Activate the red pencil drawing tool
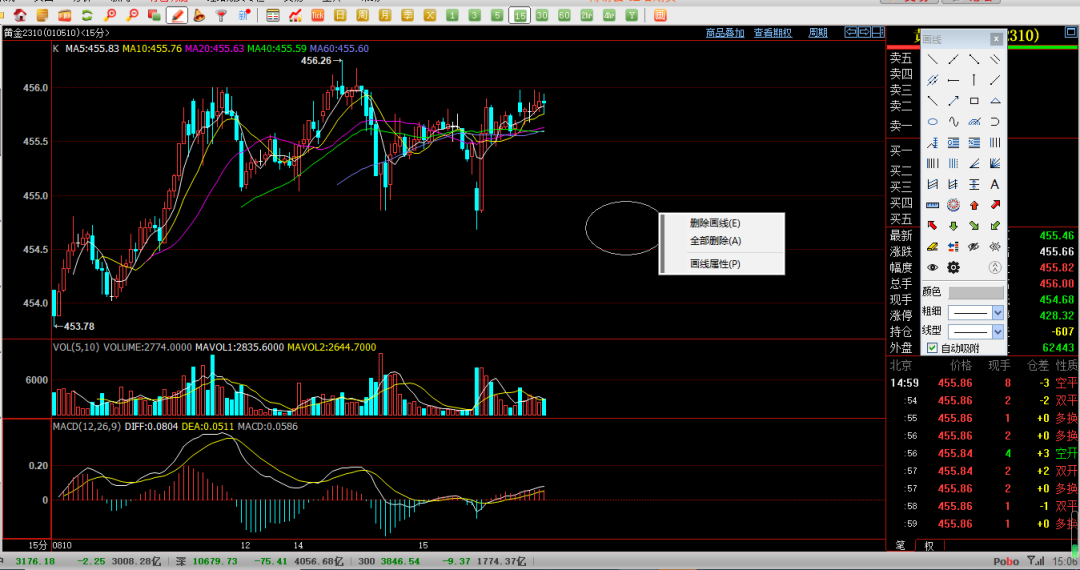The width and height of the screenshot is (1080, 570). pyautogui.click(x=177, y=15)
